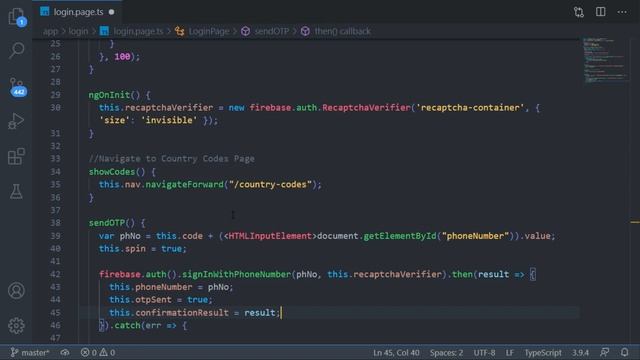The height and width of the screenshot is (360, 640).
Task: Click the "phoneNumber" string on line 39
Action: click(x=475, y=236)
